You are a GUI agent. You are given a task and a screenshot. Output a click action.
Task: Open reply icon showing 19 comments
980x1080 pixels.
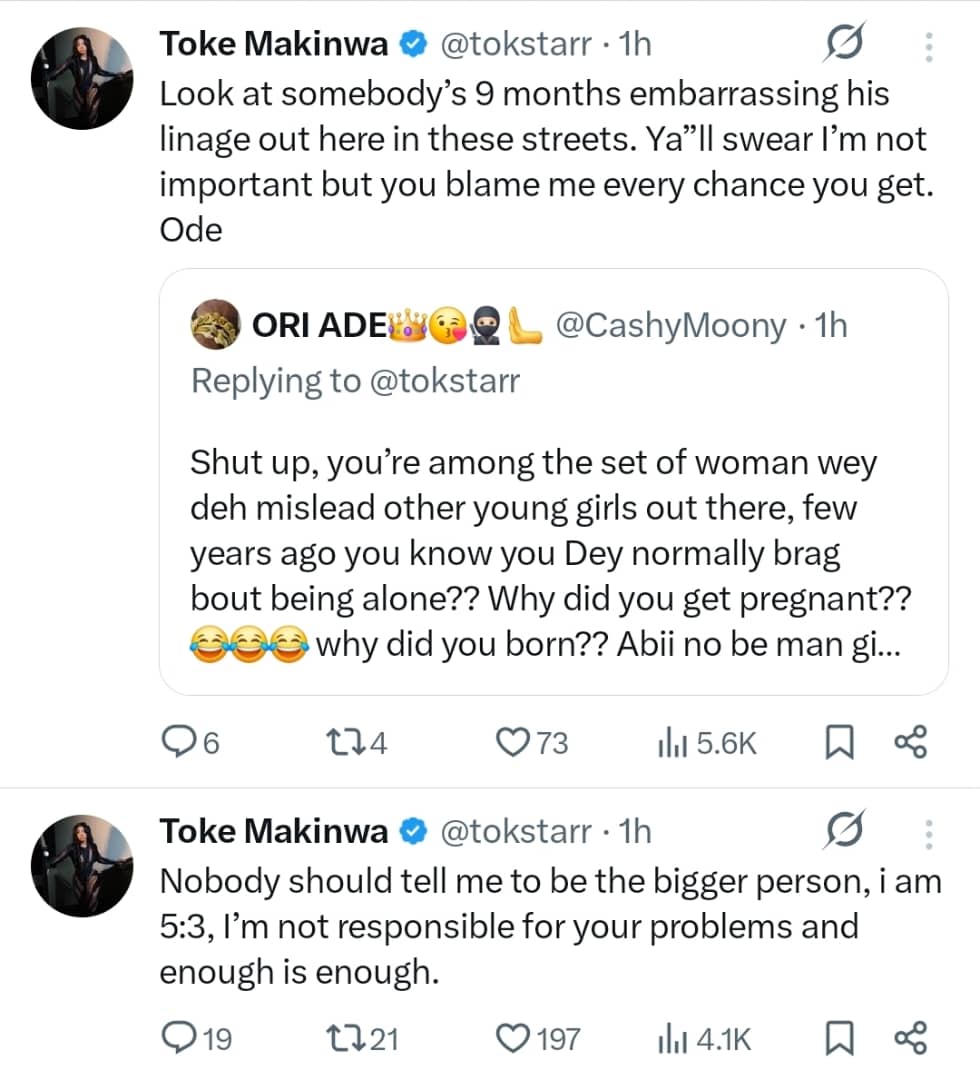182,1038
